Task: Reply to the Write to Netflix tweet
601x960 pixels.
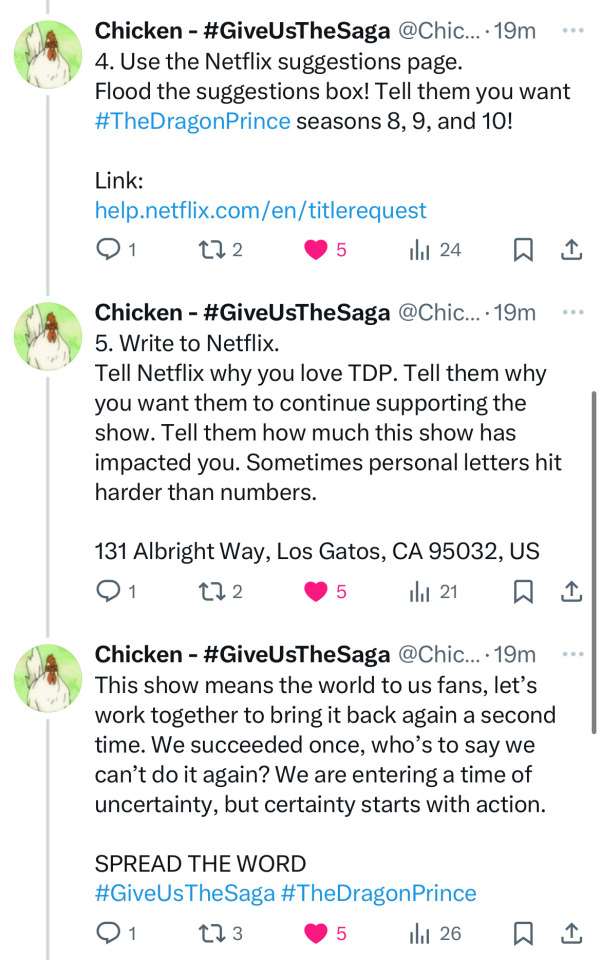Action: [x=108, y=592]
